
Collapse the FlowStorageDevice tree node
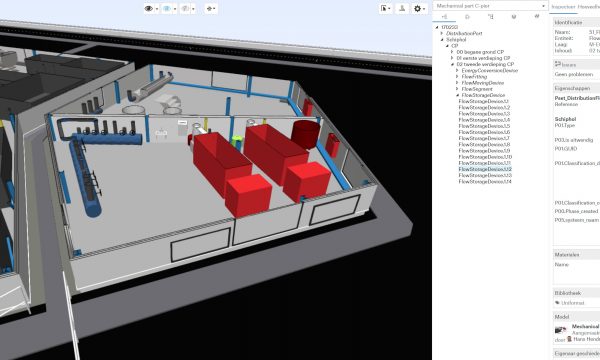click(457, 95)
